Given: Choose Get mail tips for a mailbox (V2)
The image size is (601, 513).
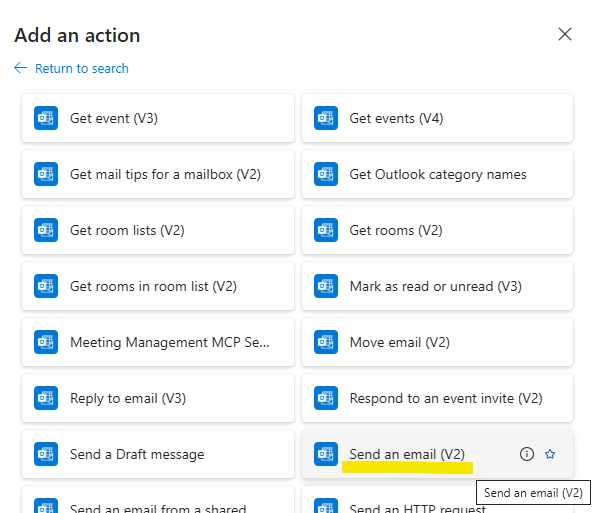Looking at the screenshot, I should pyautogui.click(x=165, y=174).
